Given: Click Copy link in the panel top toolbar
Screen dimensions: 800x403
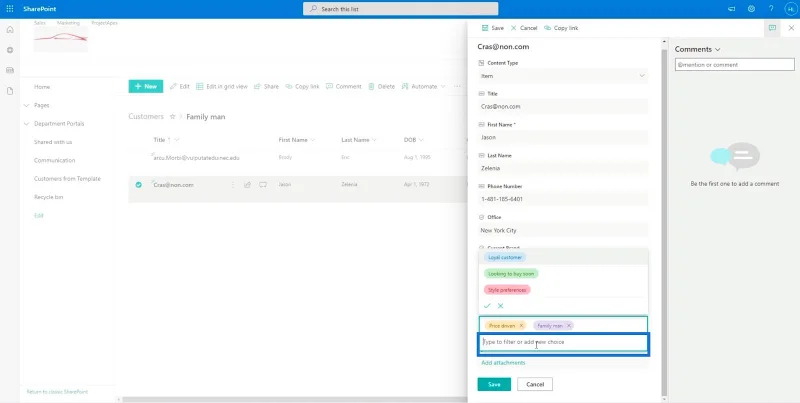Looking at the screenshot, I should [x=561, y=28].
